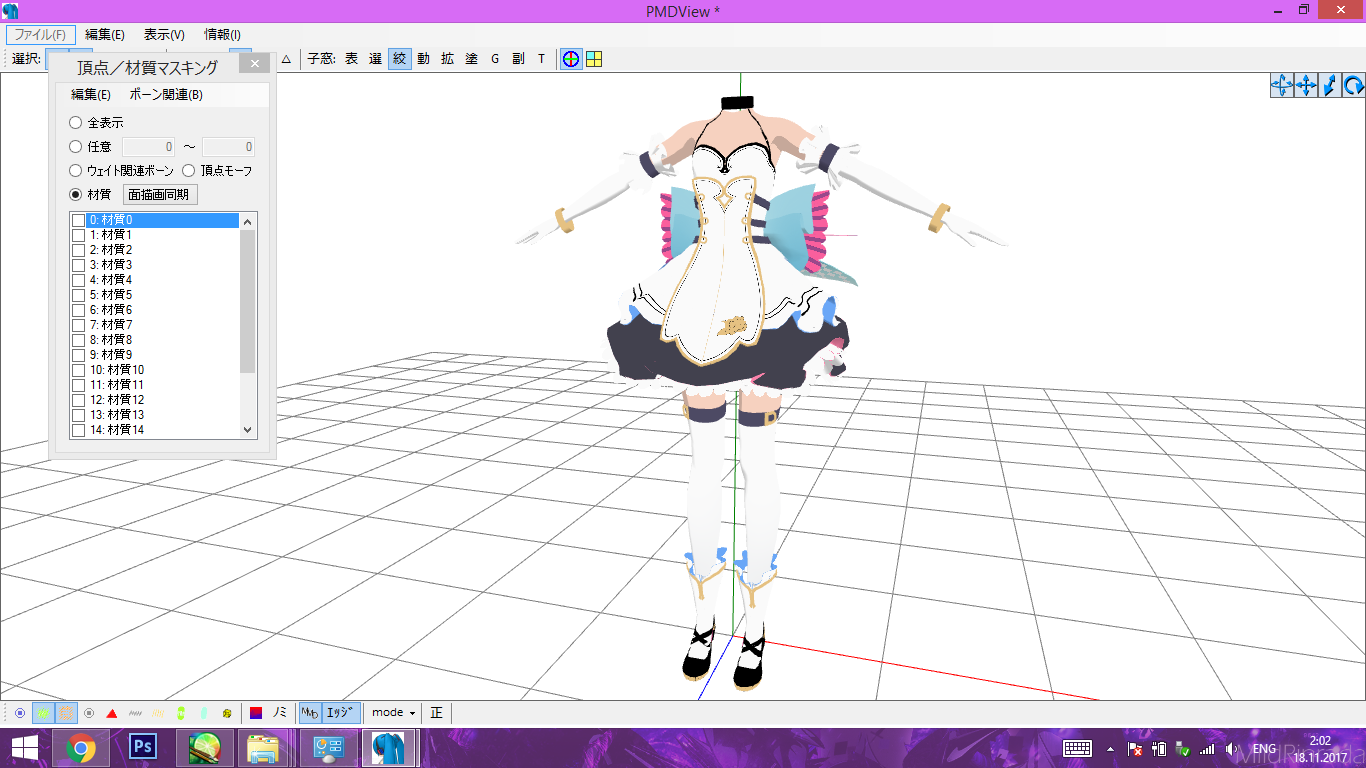Open the ボーン関連(B) menu
Screen dimensions: 1366x768
pyautogui.click(x=166, y=95)
